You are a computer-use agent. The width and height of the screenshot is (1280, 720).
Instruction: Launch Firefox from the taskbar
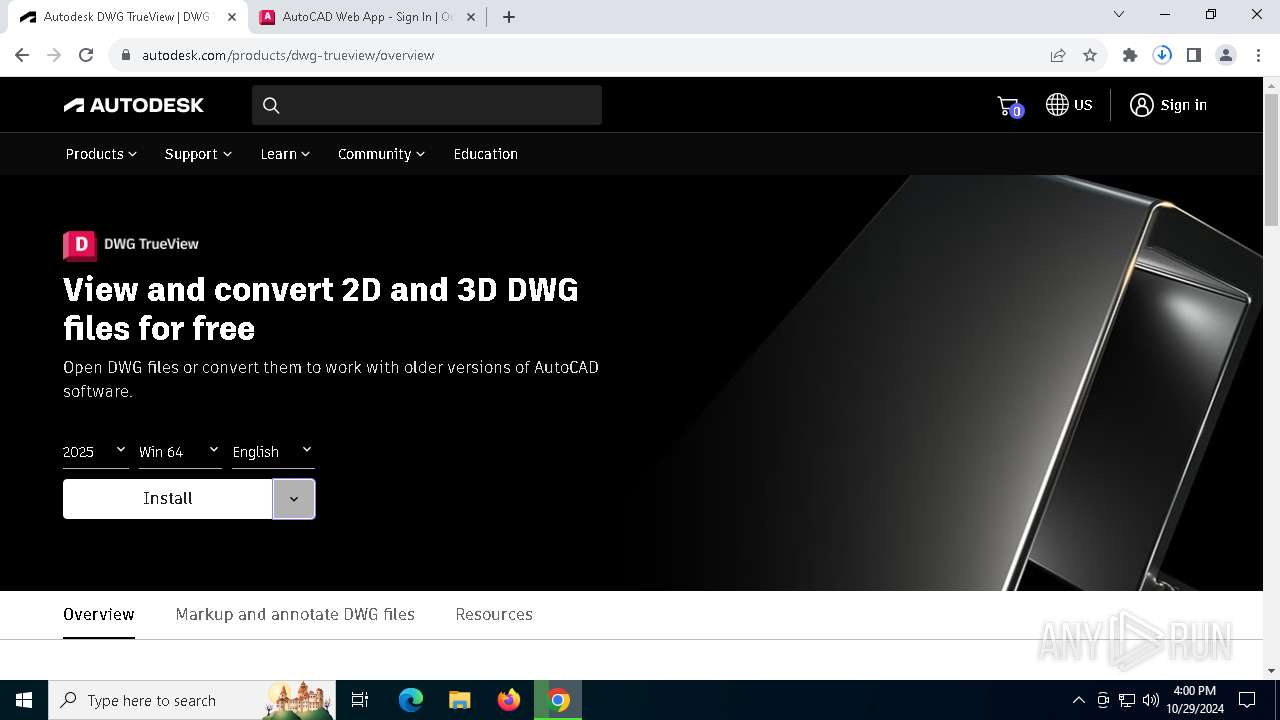click(509, 700)
